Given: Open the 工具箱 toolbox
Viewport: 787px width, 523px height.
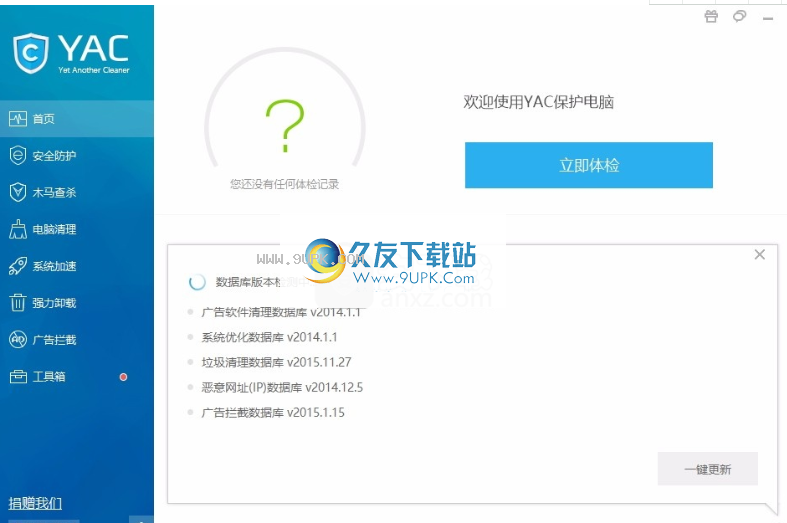Looking at the screenshot, I should 77,376.
